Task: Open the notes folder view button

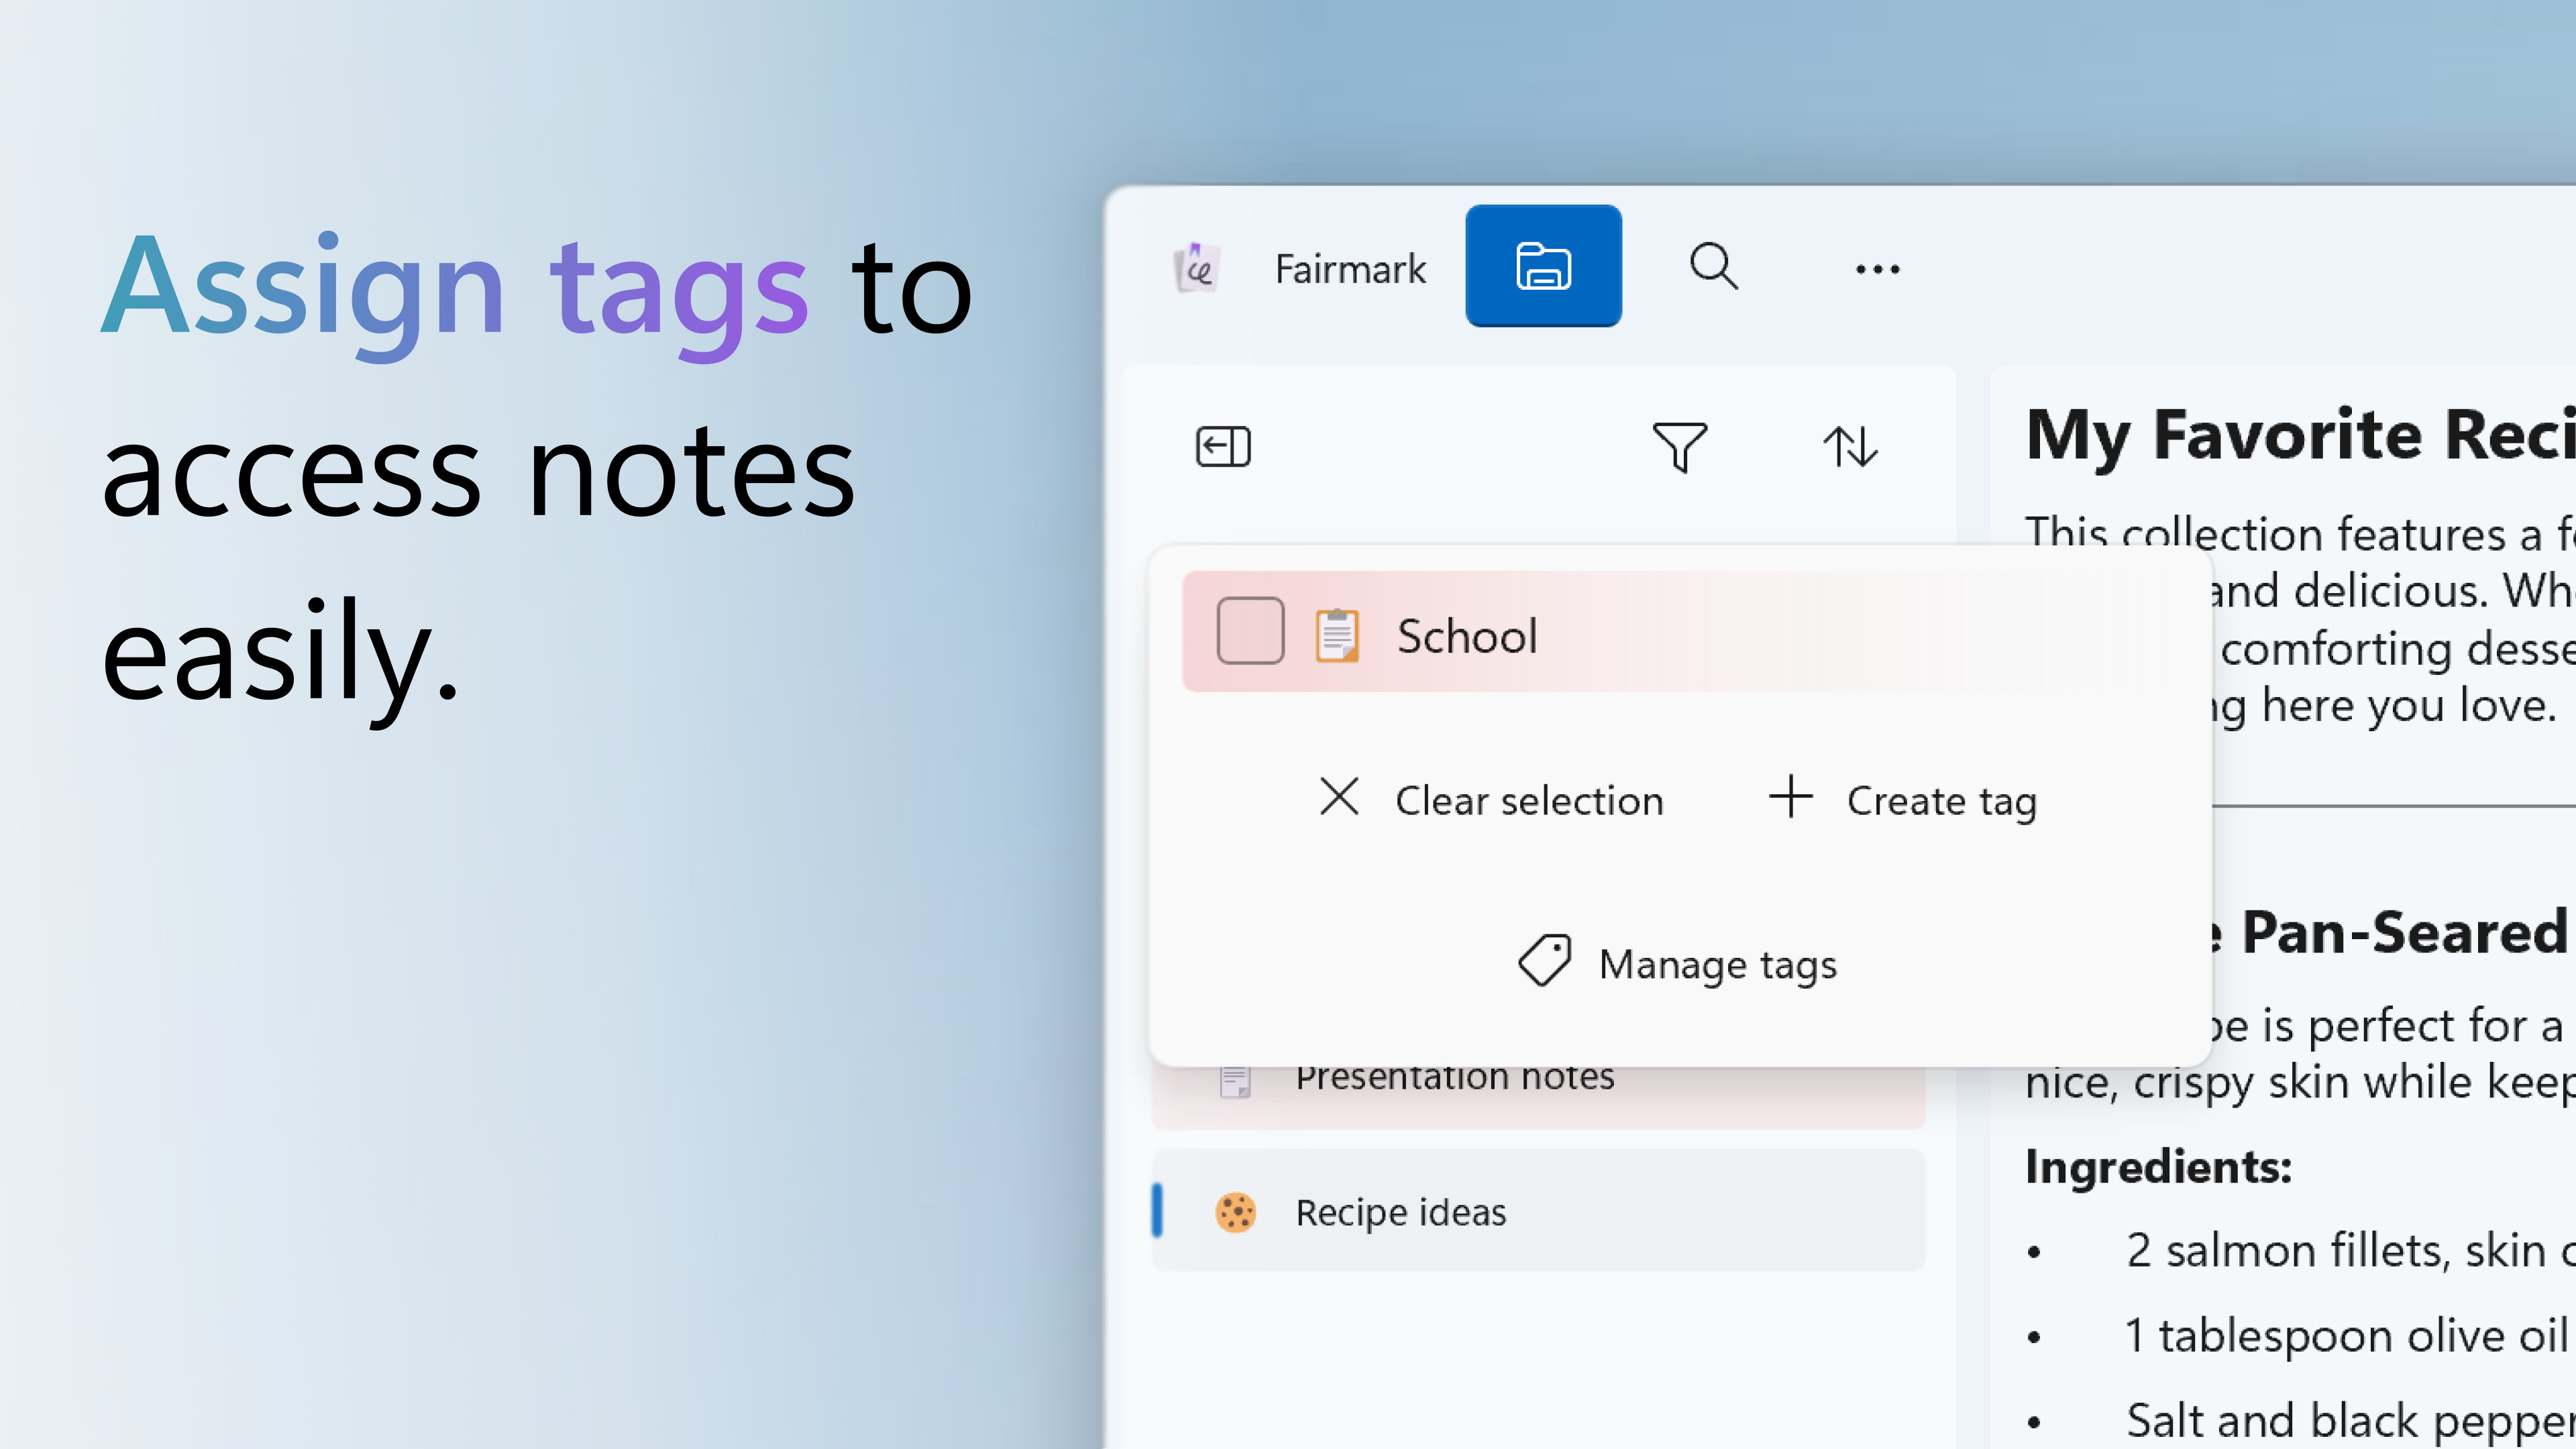Action: (x=1543, y=266)
